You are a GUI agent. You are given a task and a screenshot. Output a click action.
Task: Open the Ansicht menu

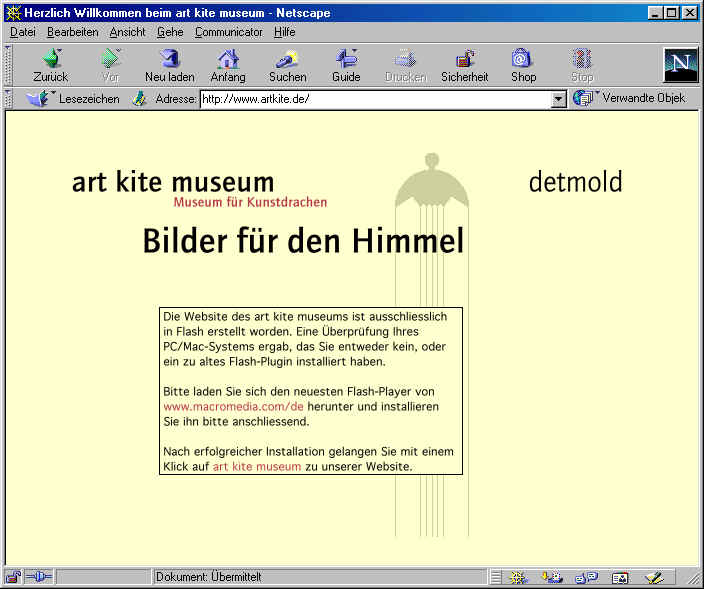(128, 32)
